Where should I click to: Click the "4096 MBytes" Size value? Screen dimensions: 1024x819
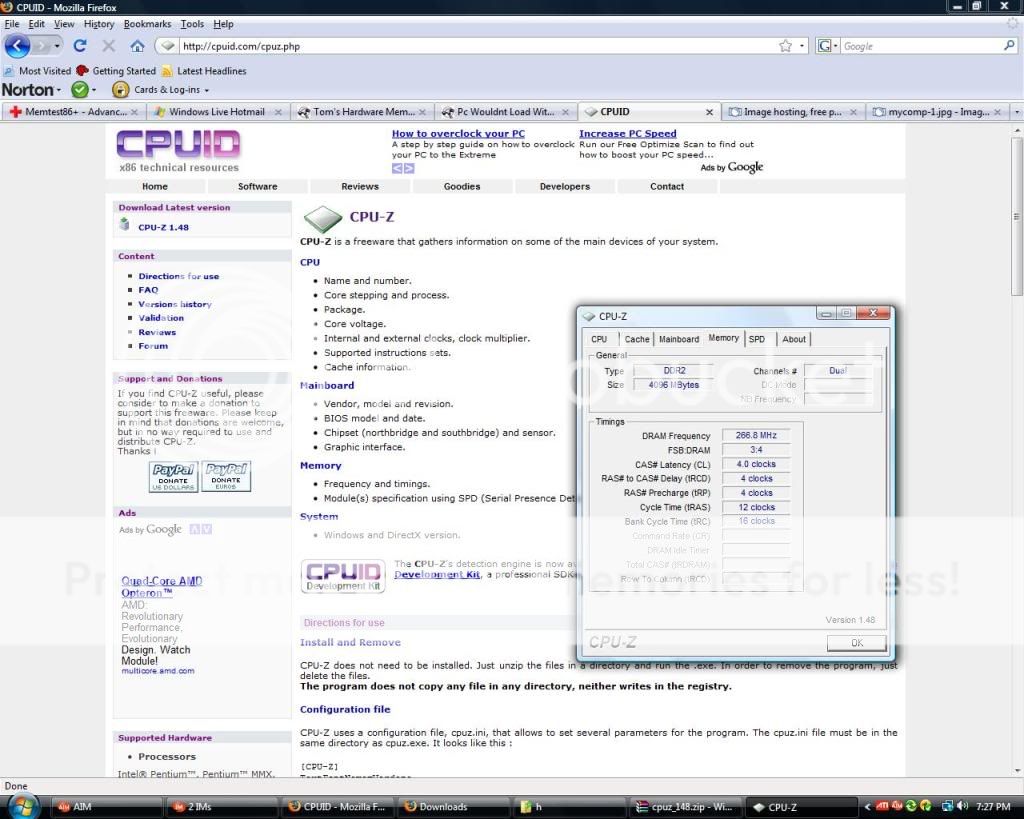pos(673,385)
